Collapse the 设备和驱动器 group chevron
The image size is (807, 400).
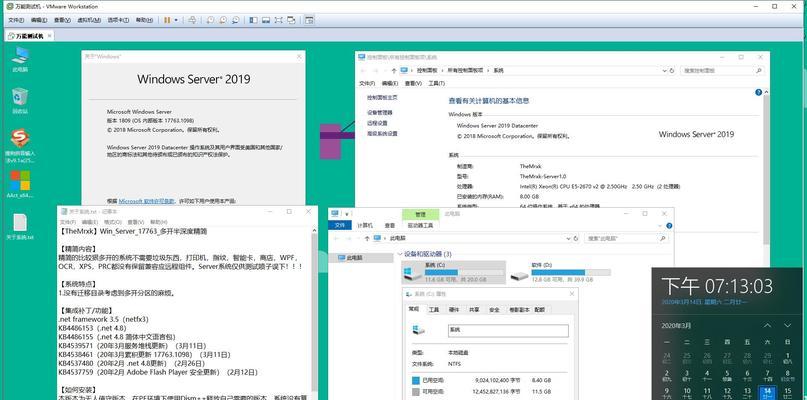[400, 254]
